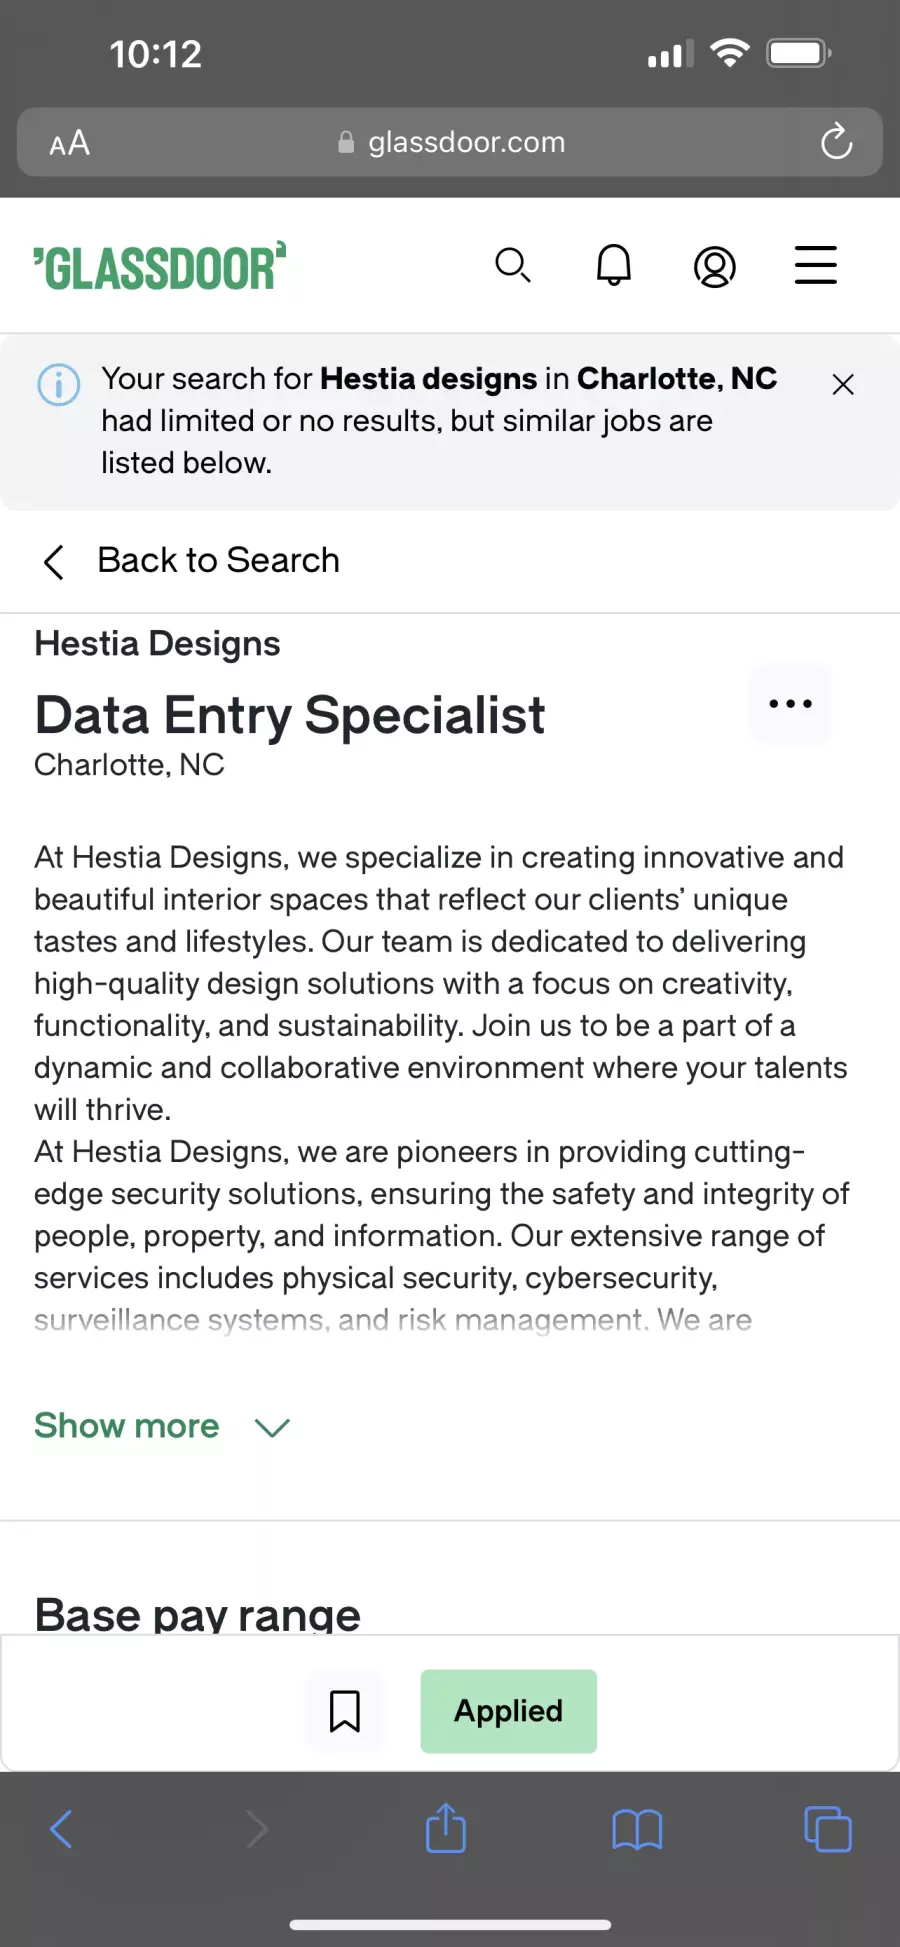This screenshot has height=1947, width=900.
Task: Open Safari share sheet
Action: (446, 1828)
